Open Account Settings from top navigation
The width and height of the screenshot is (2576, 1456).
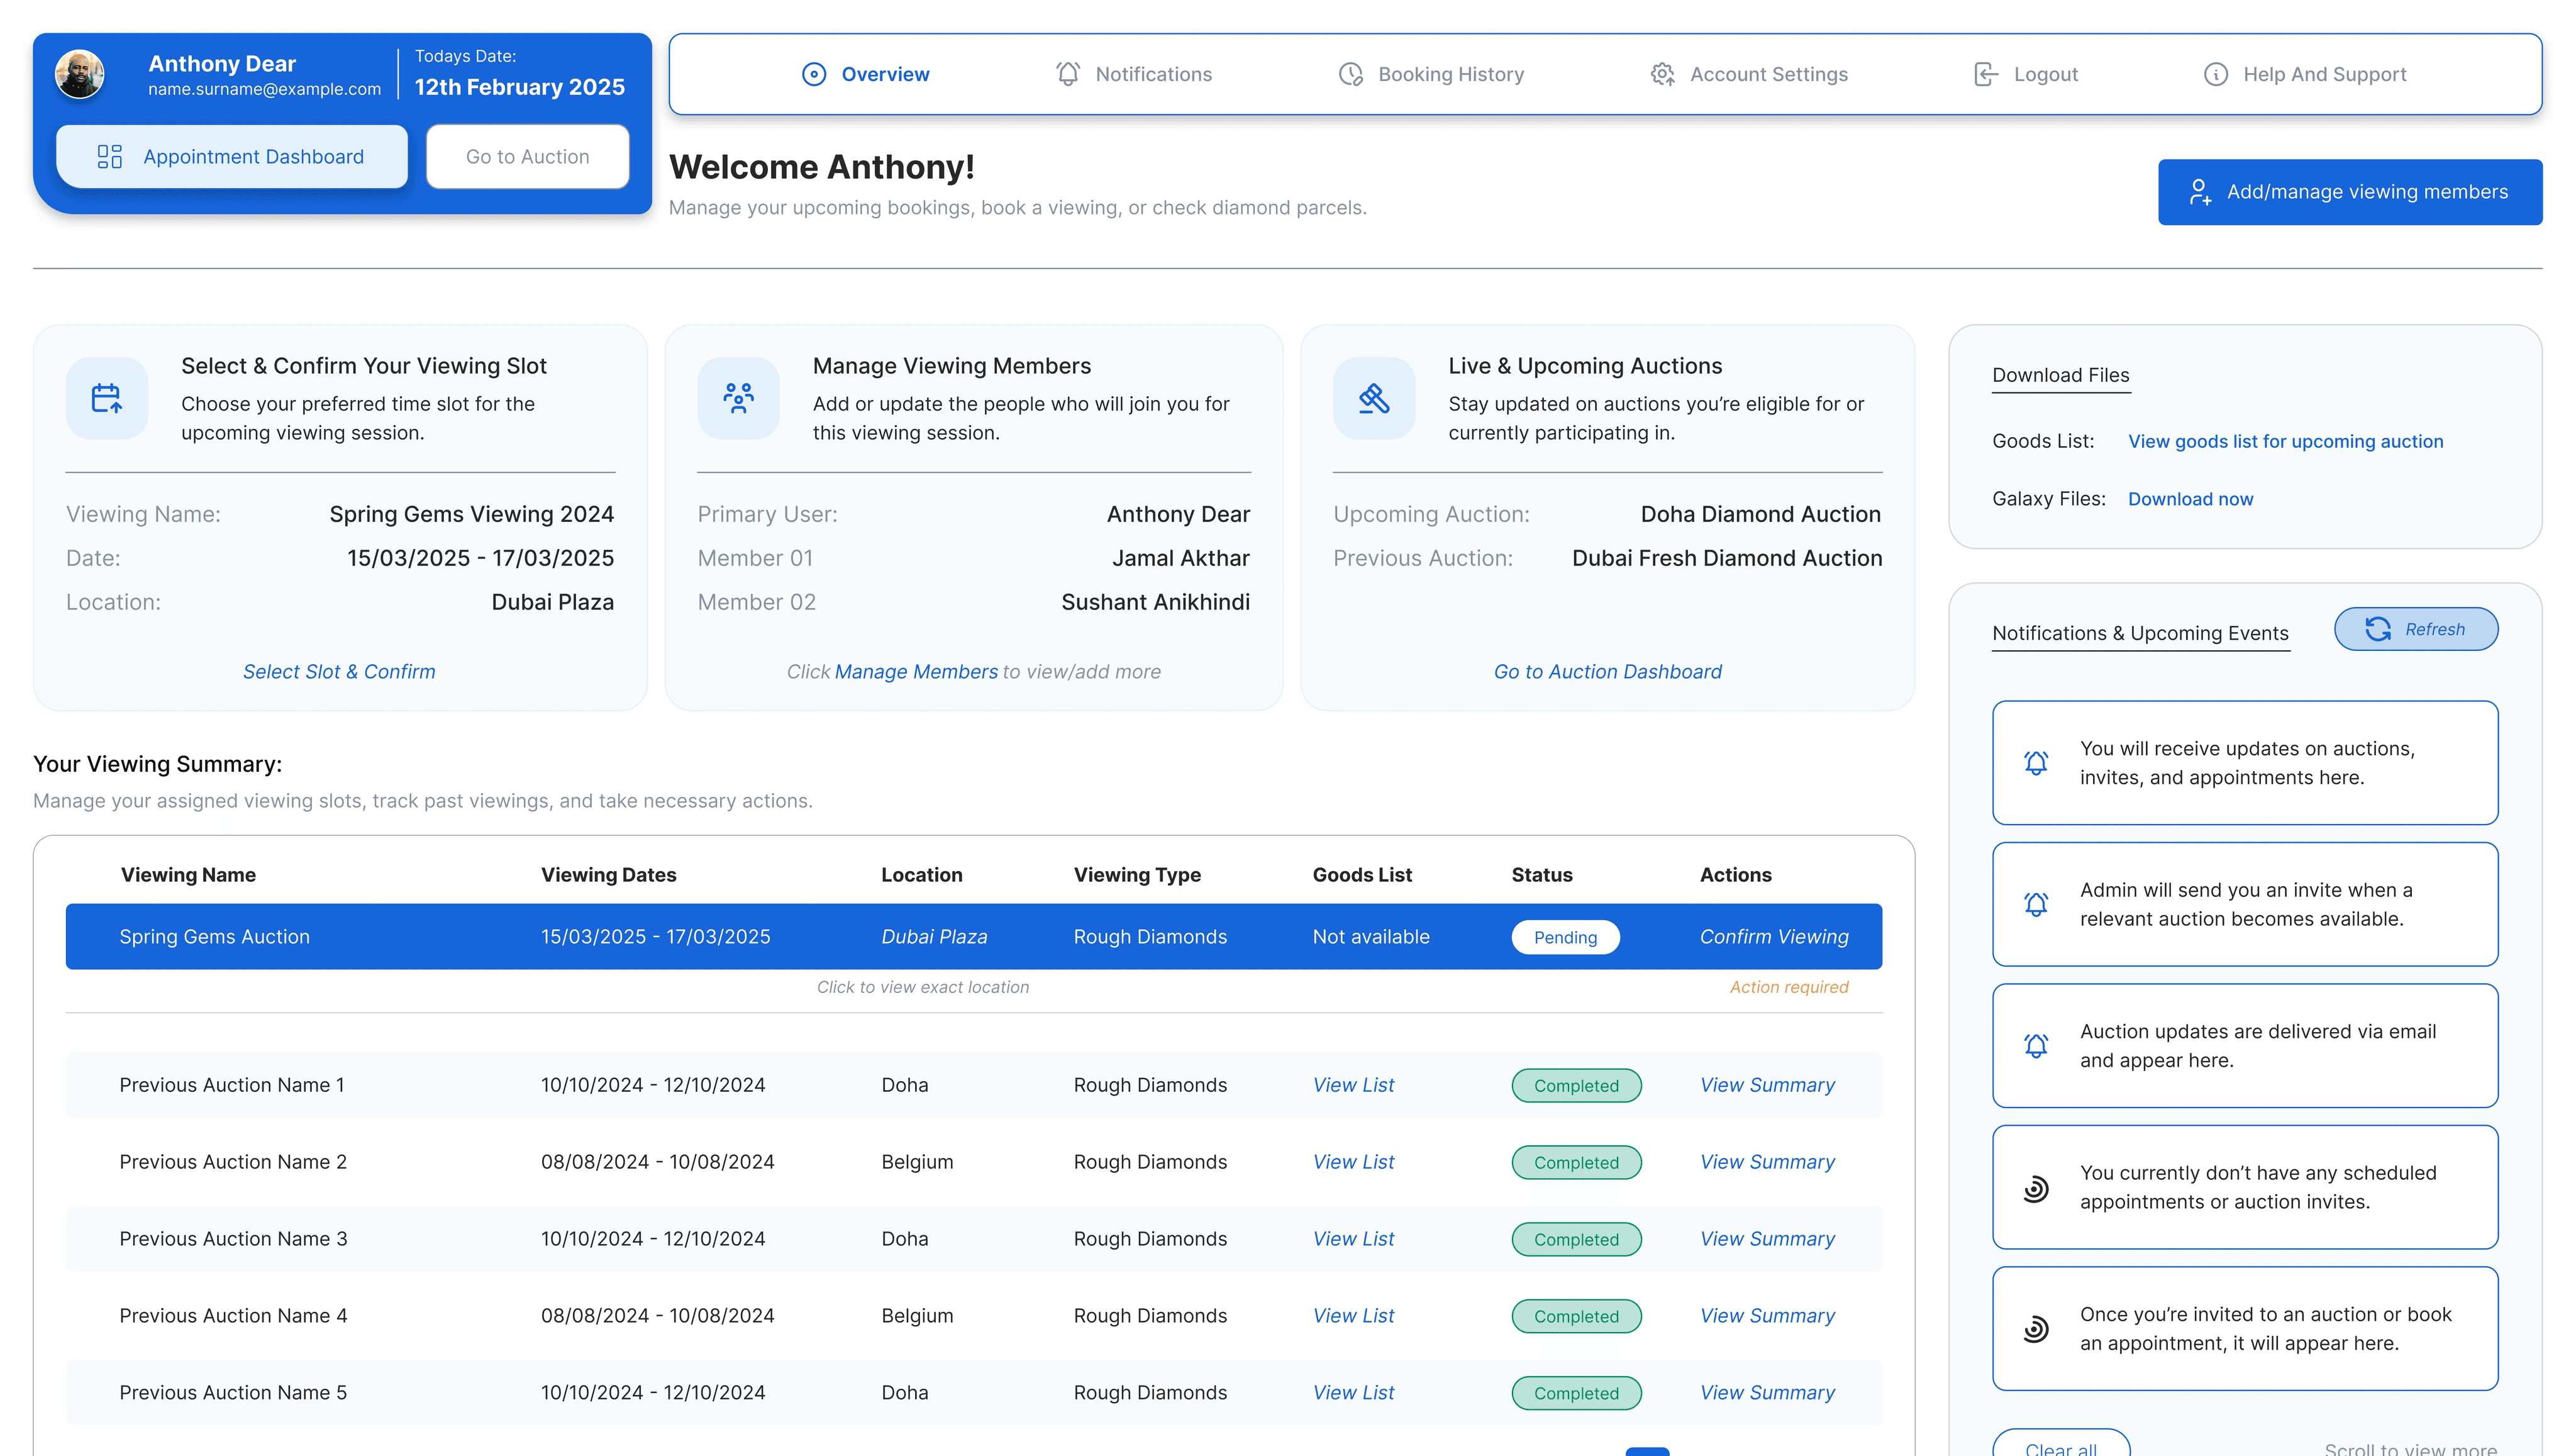pyautogui.click(x=1749, y=74)
